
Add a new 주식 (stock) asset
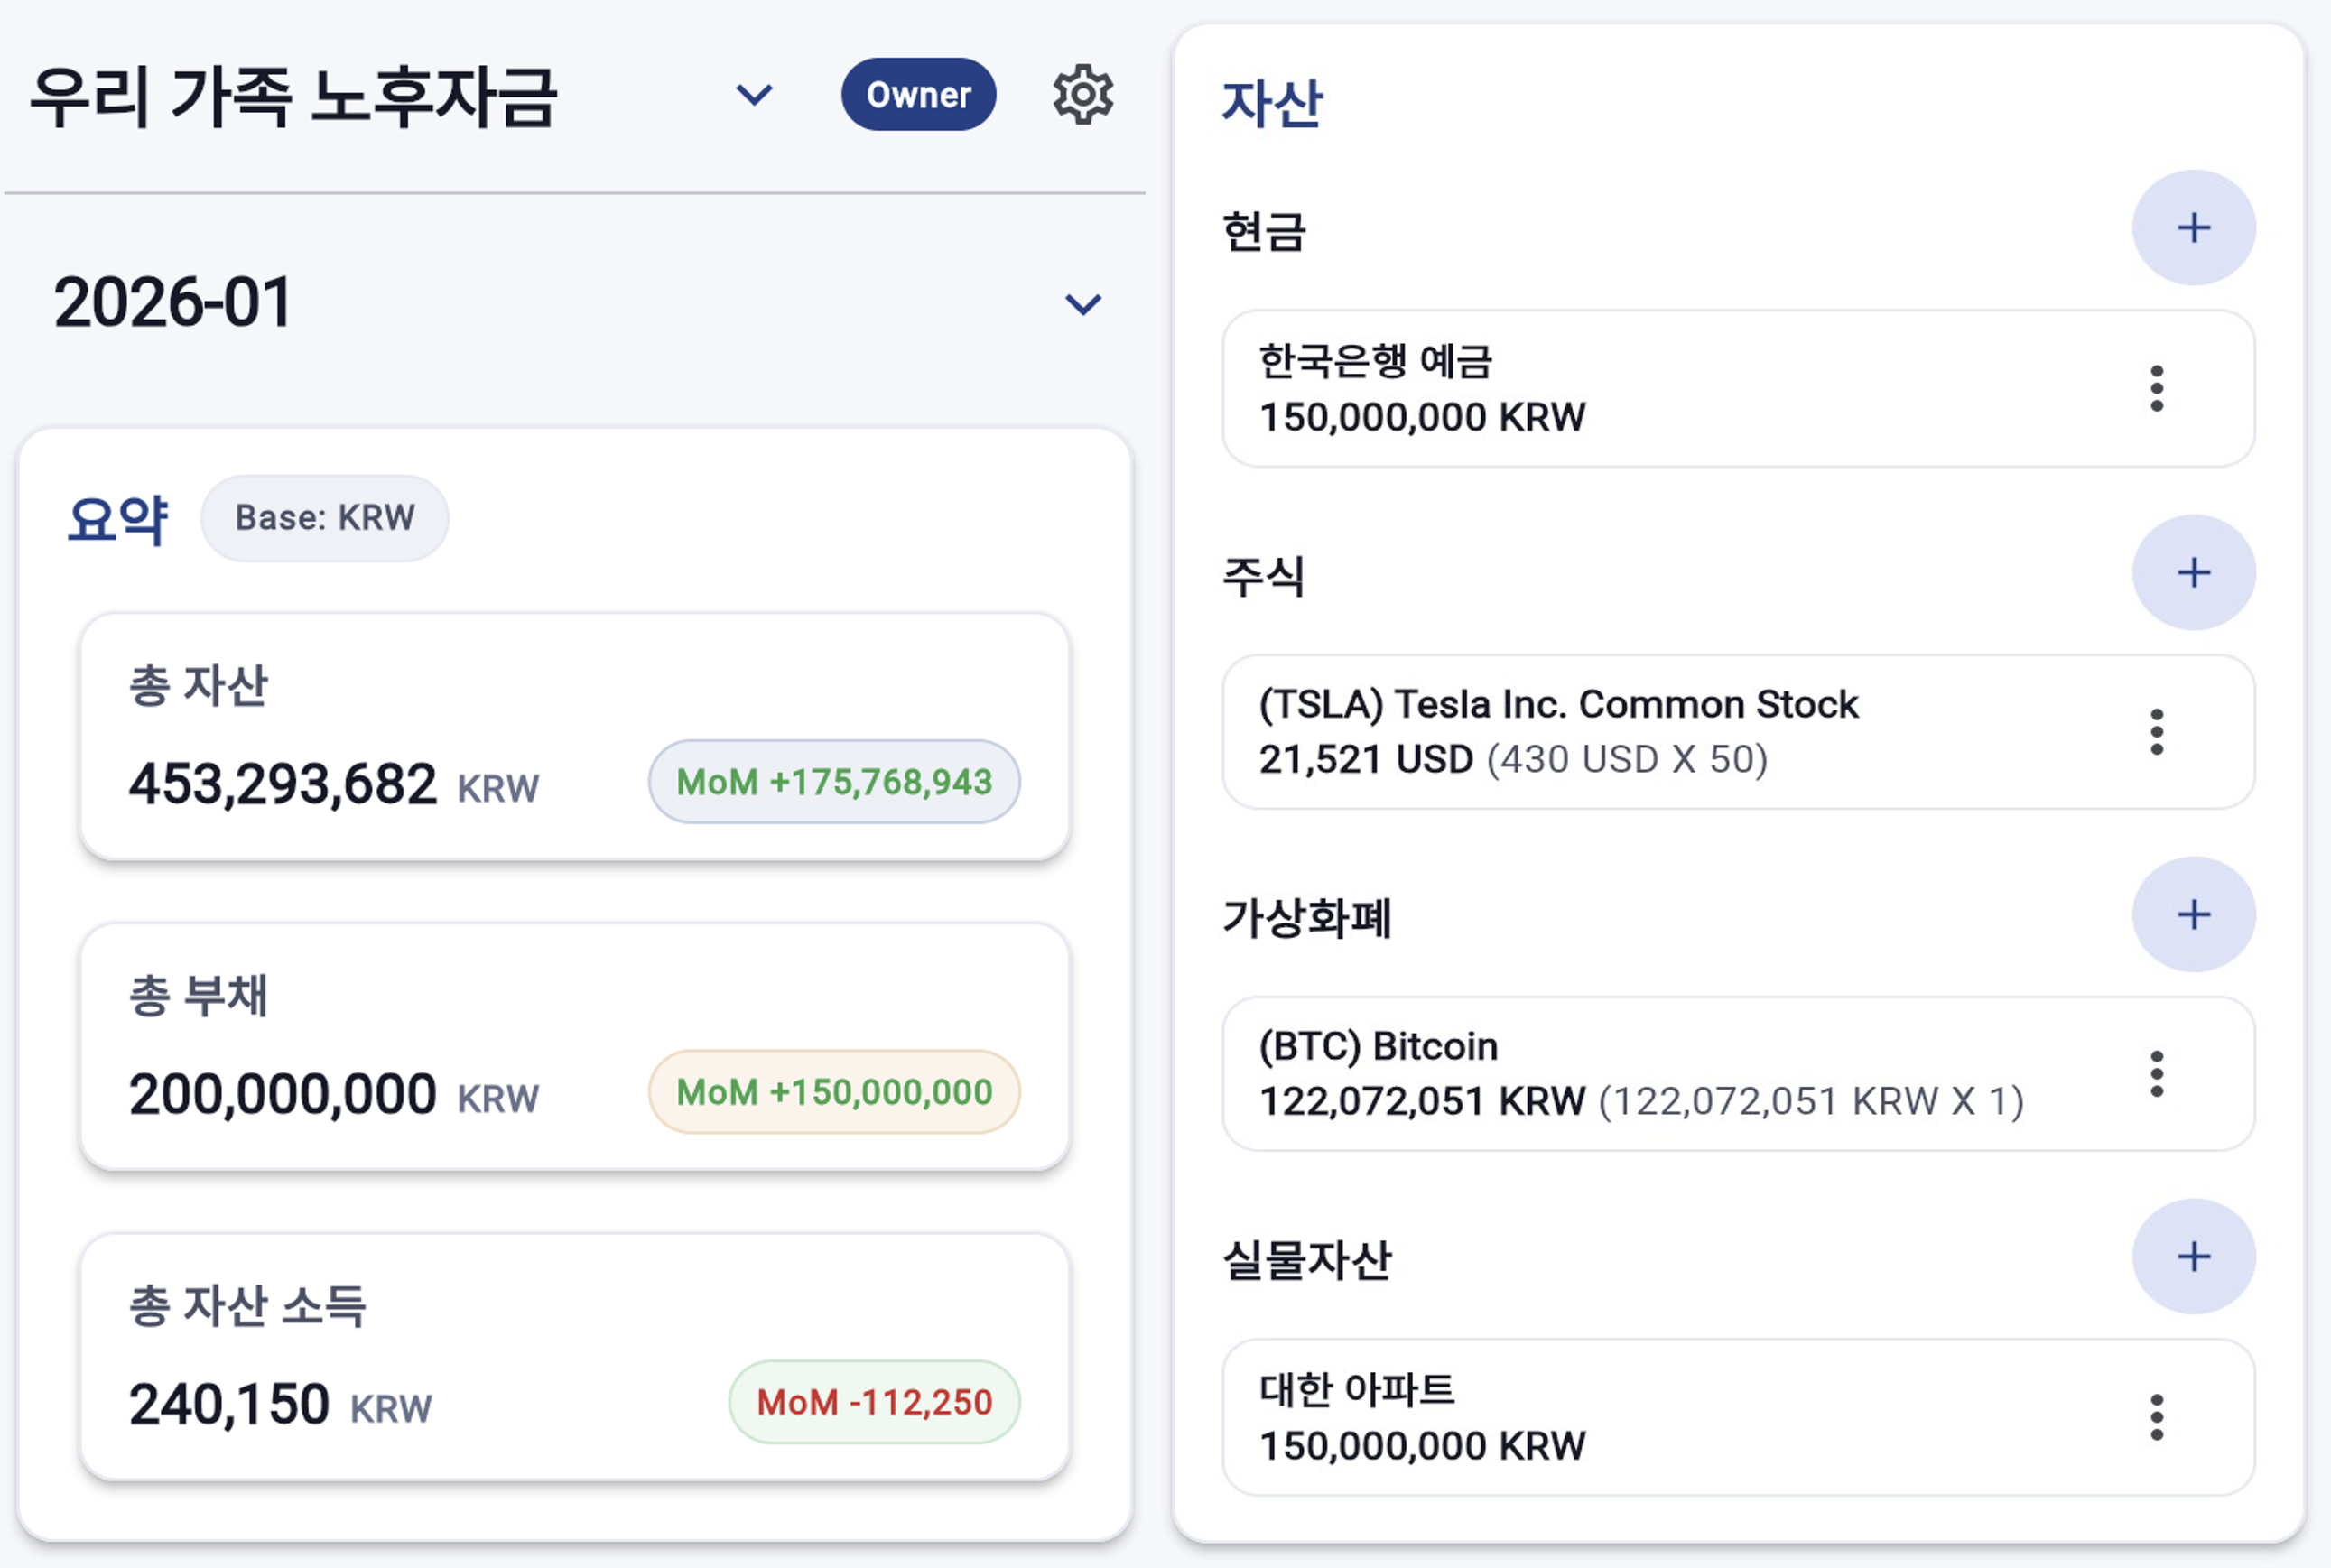coord(2193,573)
